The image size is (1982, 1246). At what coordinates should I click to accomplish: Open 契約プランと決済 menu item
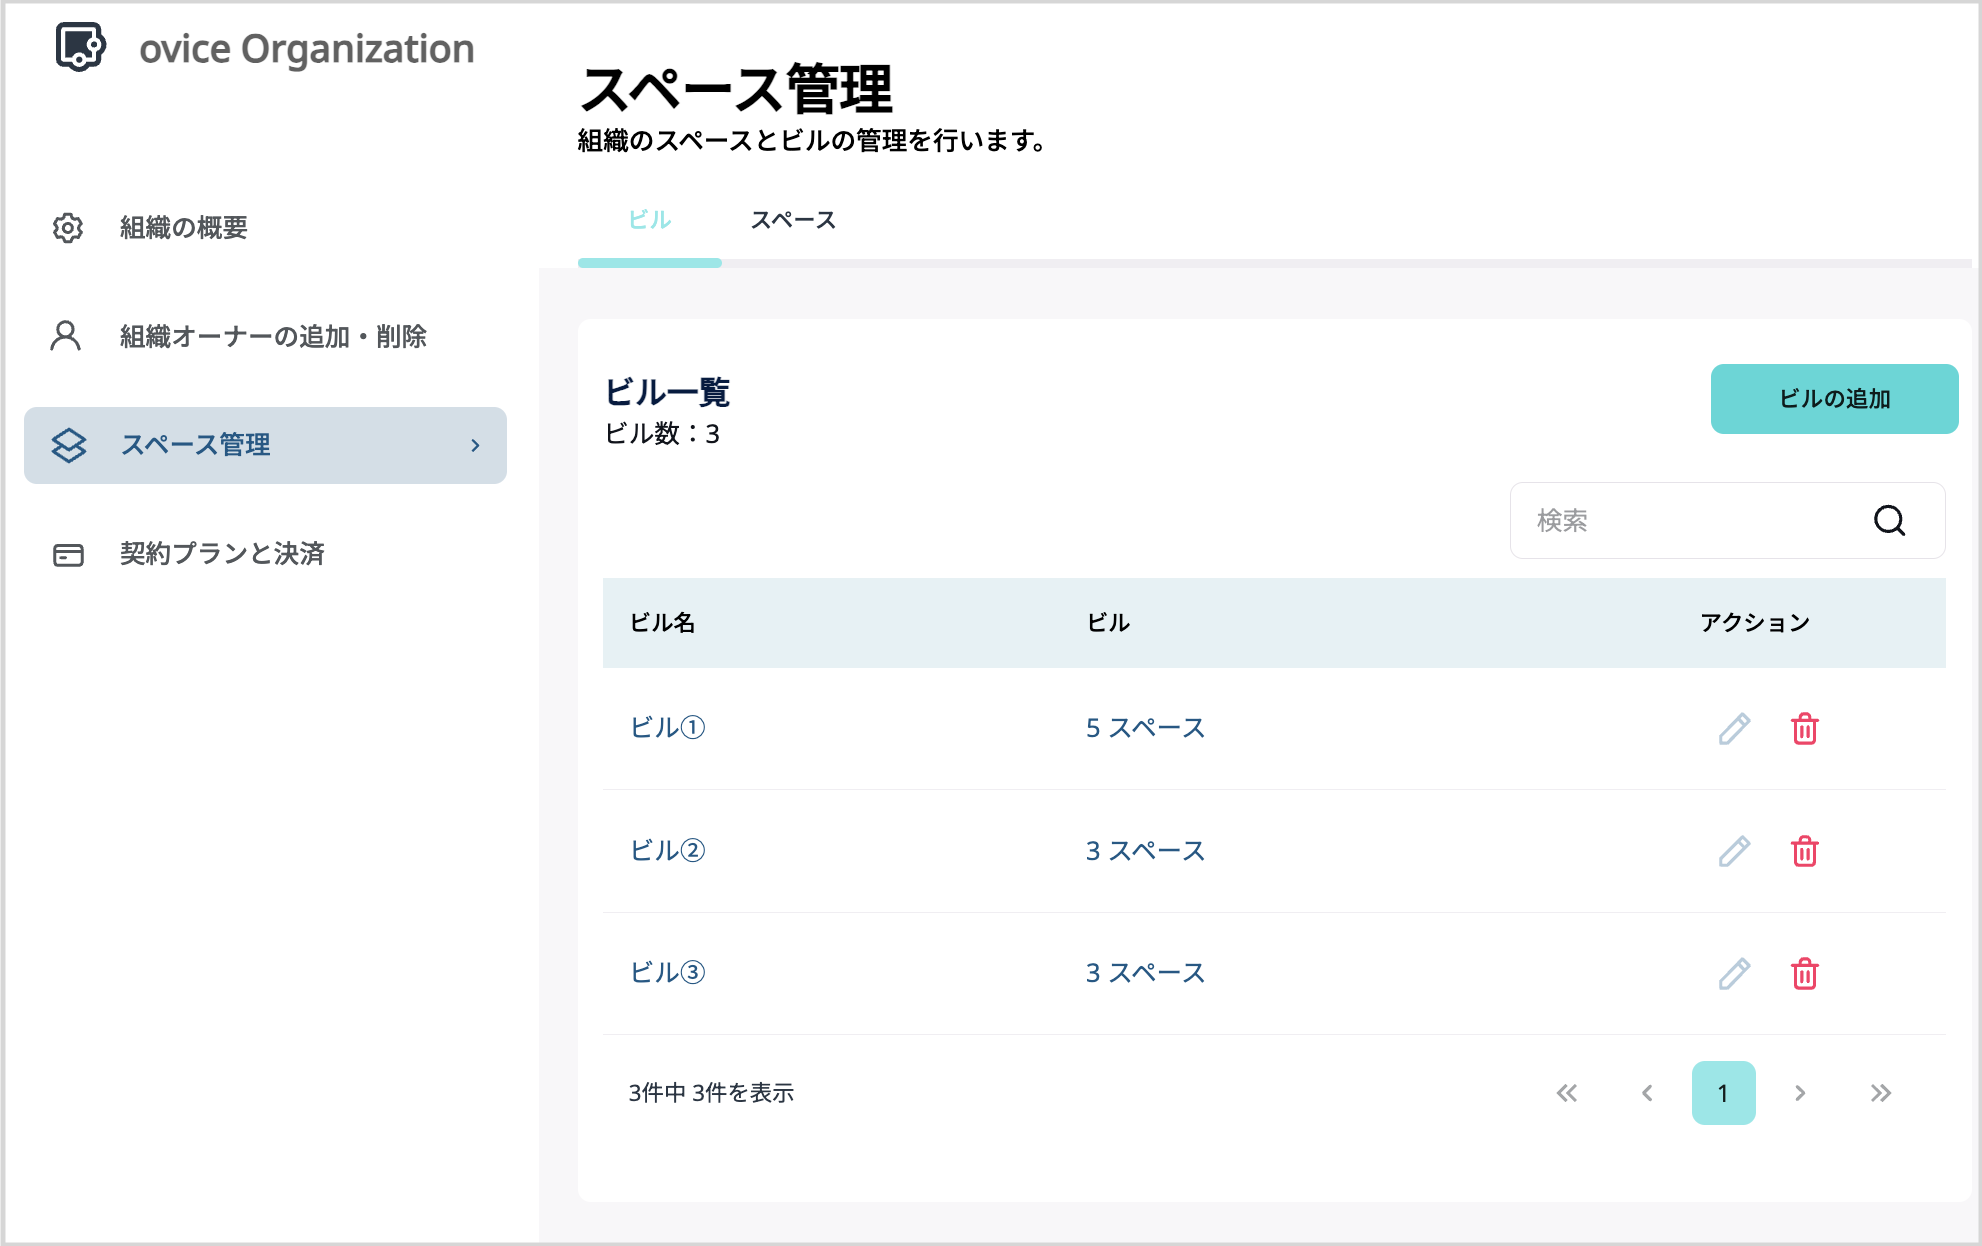[x=222, y=554]
